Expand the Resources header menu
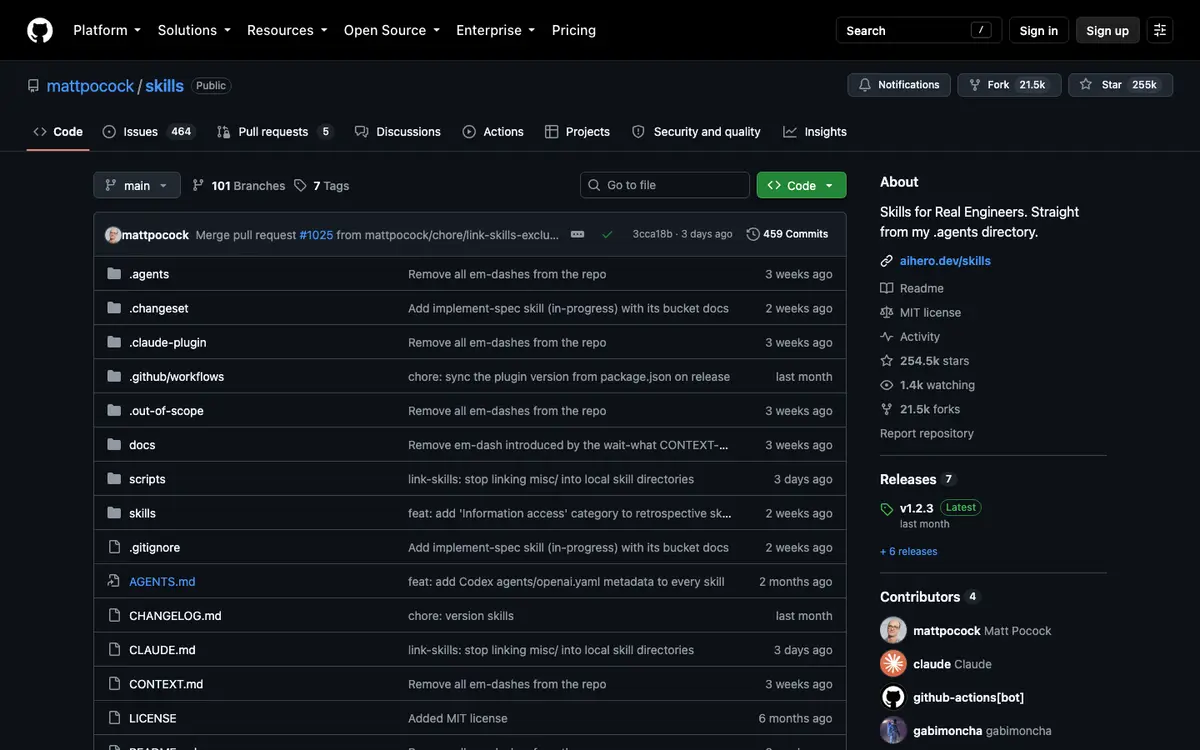 (287, 30)
